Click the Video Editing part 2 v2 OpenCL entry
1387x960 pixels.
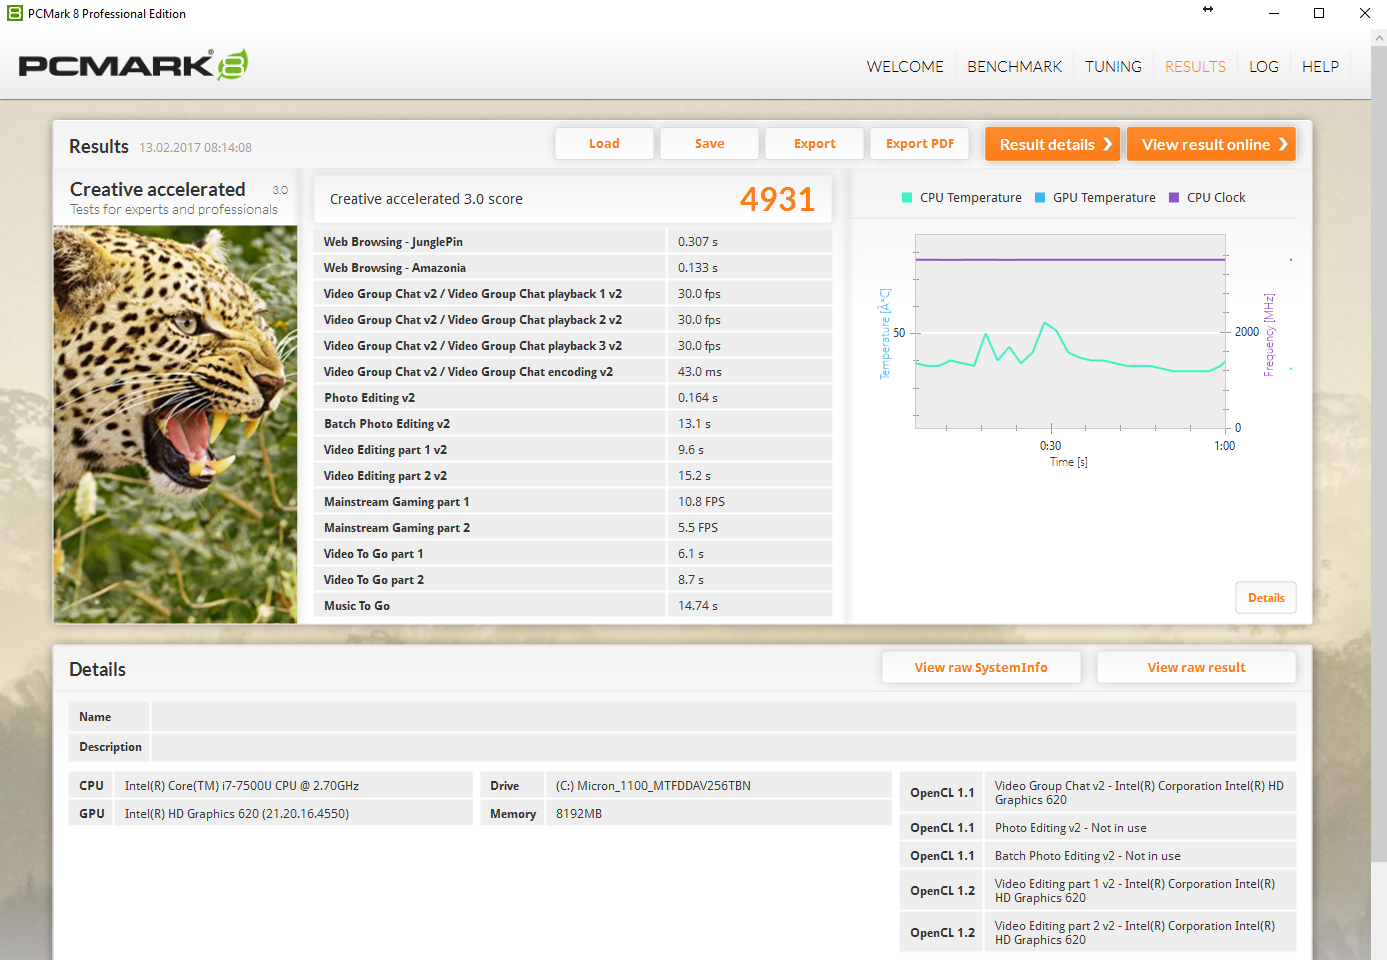tap(1135, 933)
